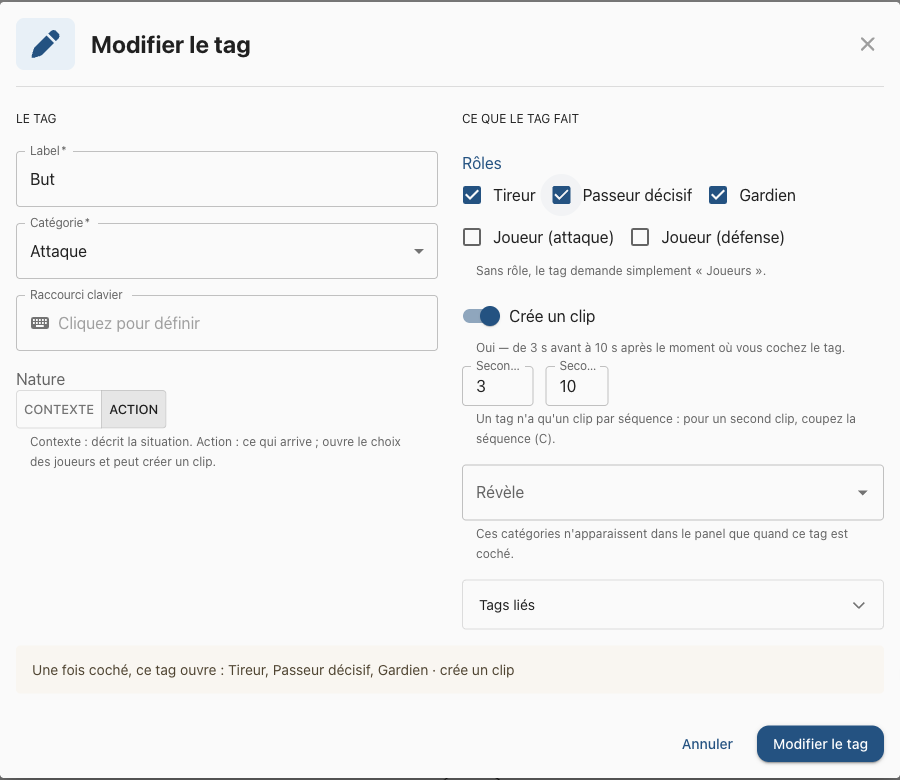The image size is (900, 780).
Task: Open the Révèle dropdown
Action: point(673,492)
